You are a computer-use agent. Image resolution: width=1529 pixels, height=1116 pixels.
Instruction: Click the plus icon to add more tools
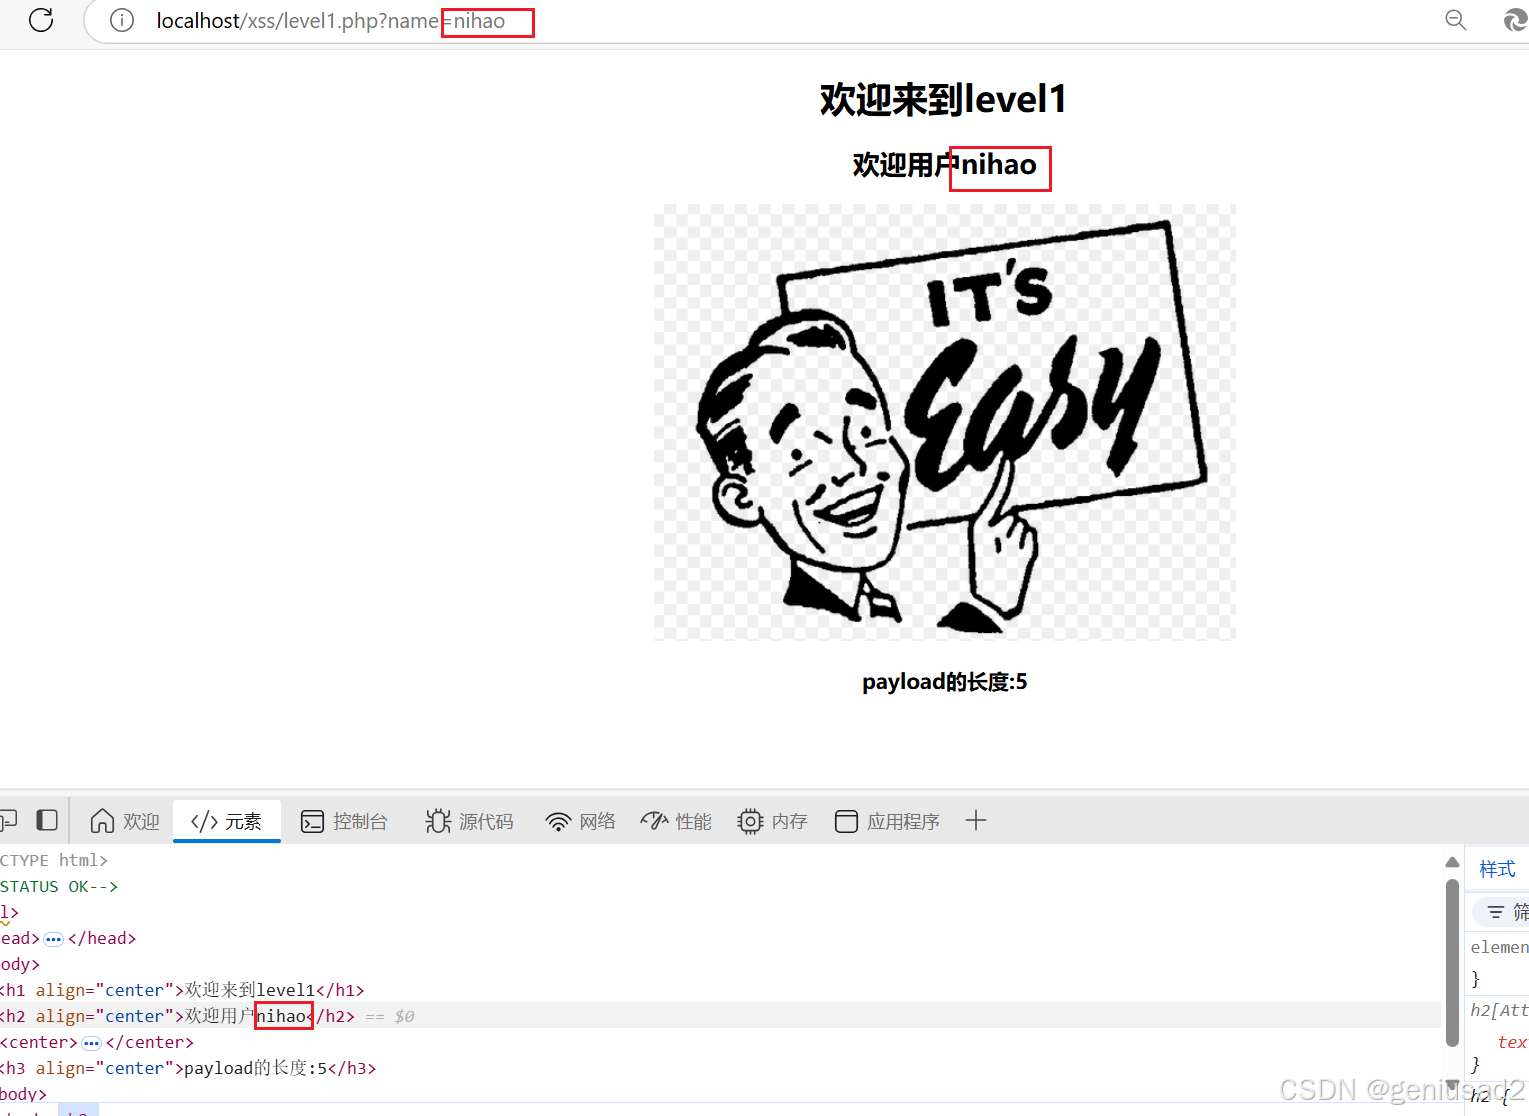976,821
